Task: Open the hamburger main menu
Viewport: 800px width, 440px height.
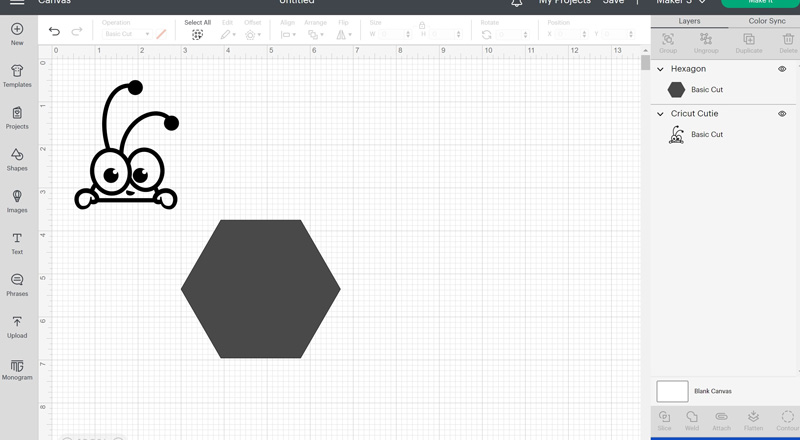Action: tap(17, 2)
